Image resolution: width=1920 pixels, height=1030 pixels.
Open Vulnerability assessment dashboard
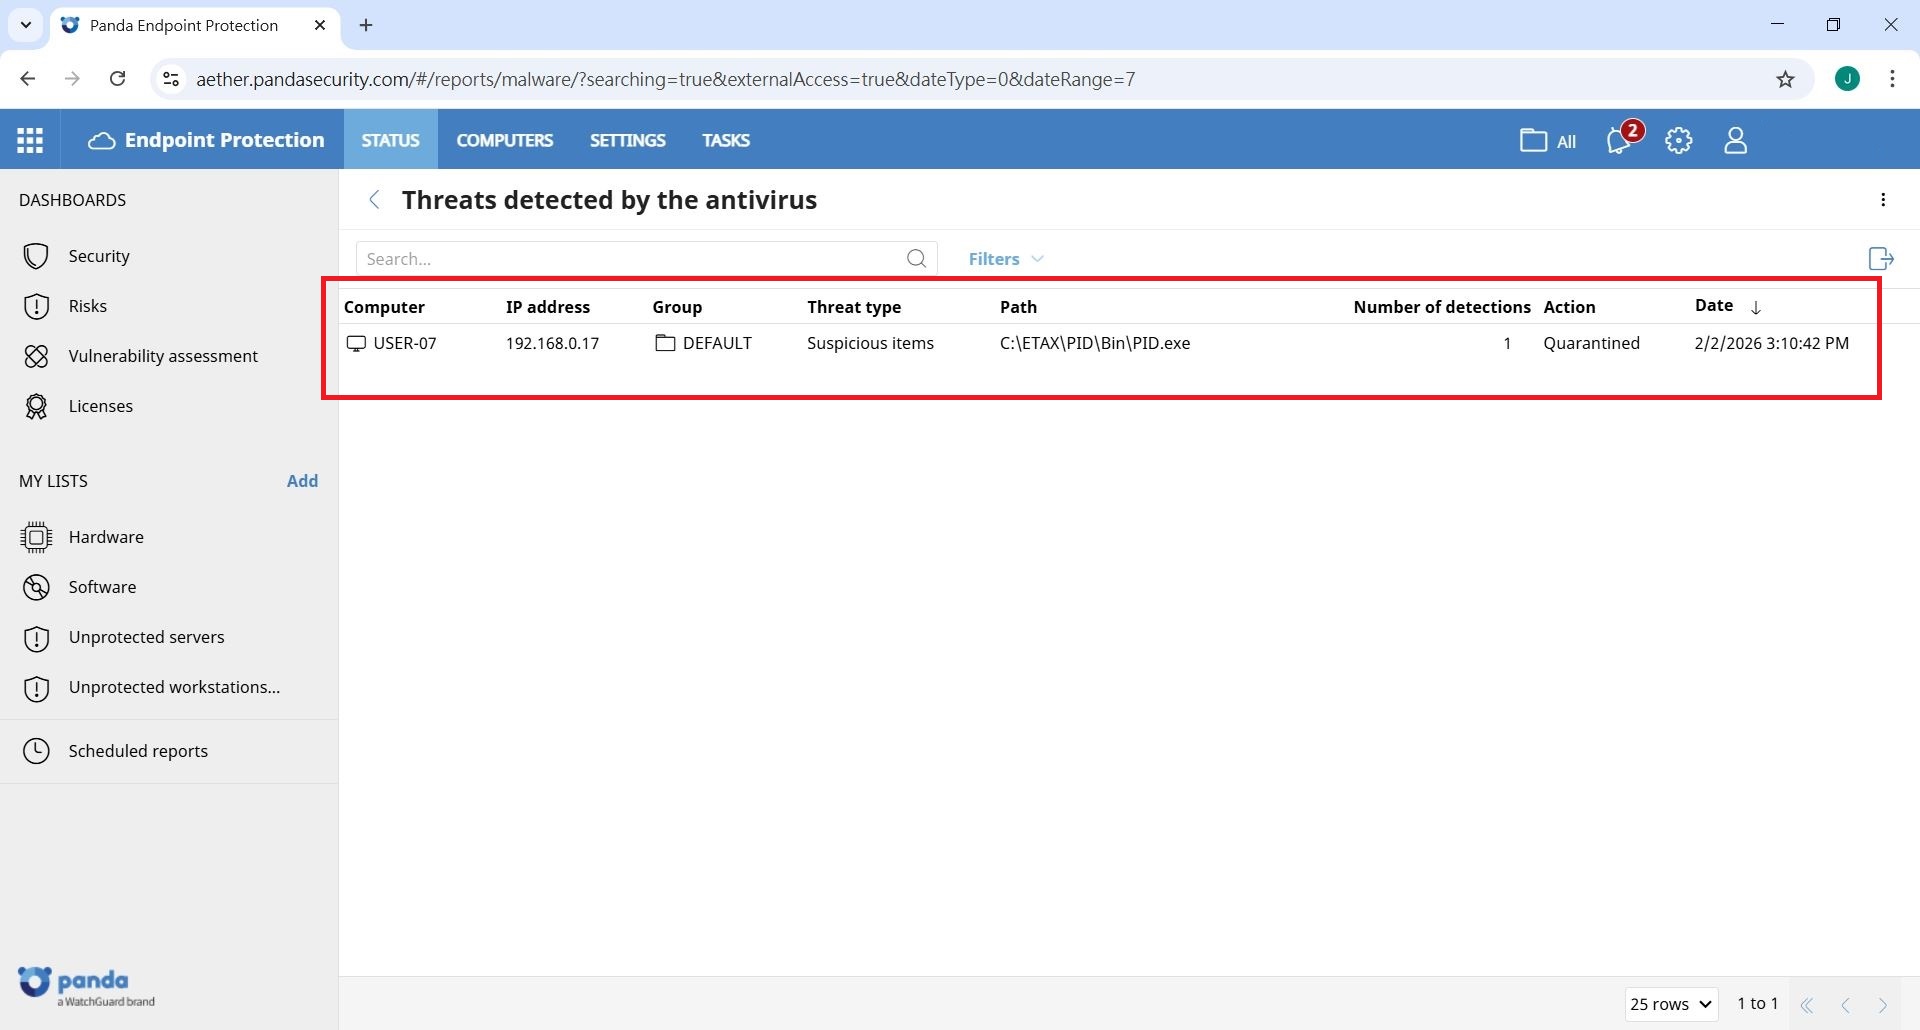162,356
